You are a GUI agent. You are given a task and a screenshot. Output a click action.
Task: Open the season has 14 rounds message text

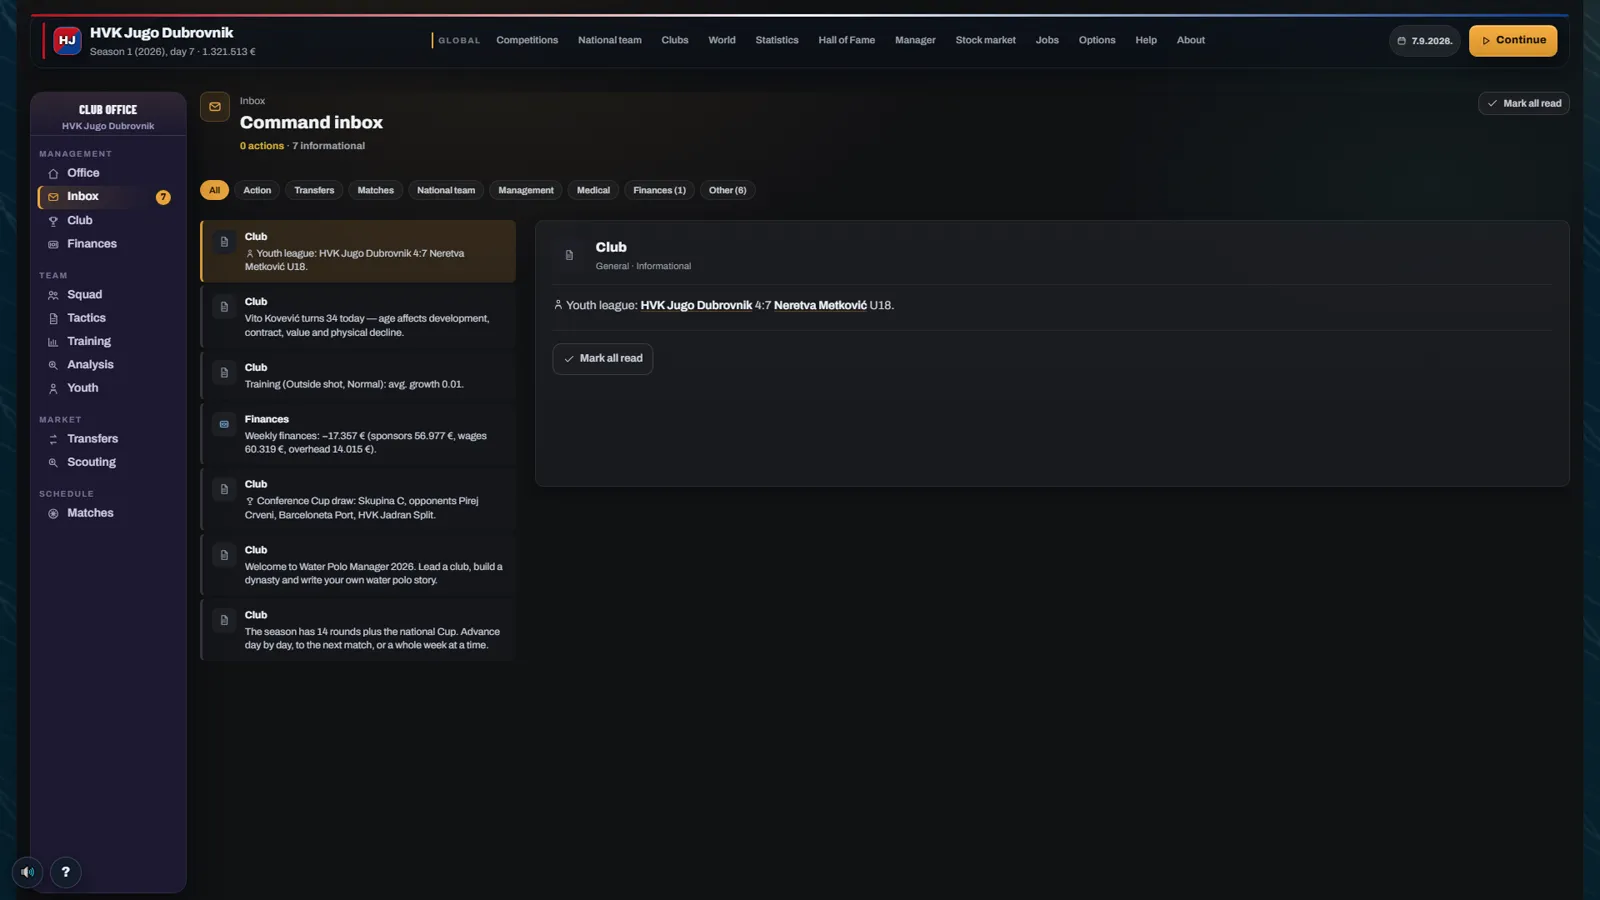coord(372,638)
